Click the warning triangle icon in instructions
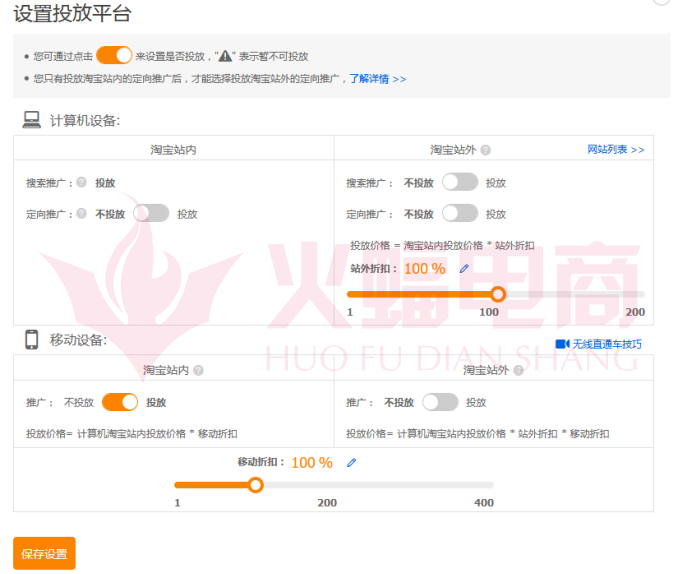Screen dimensions: 679x574 coord(225,56)
